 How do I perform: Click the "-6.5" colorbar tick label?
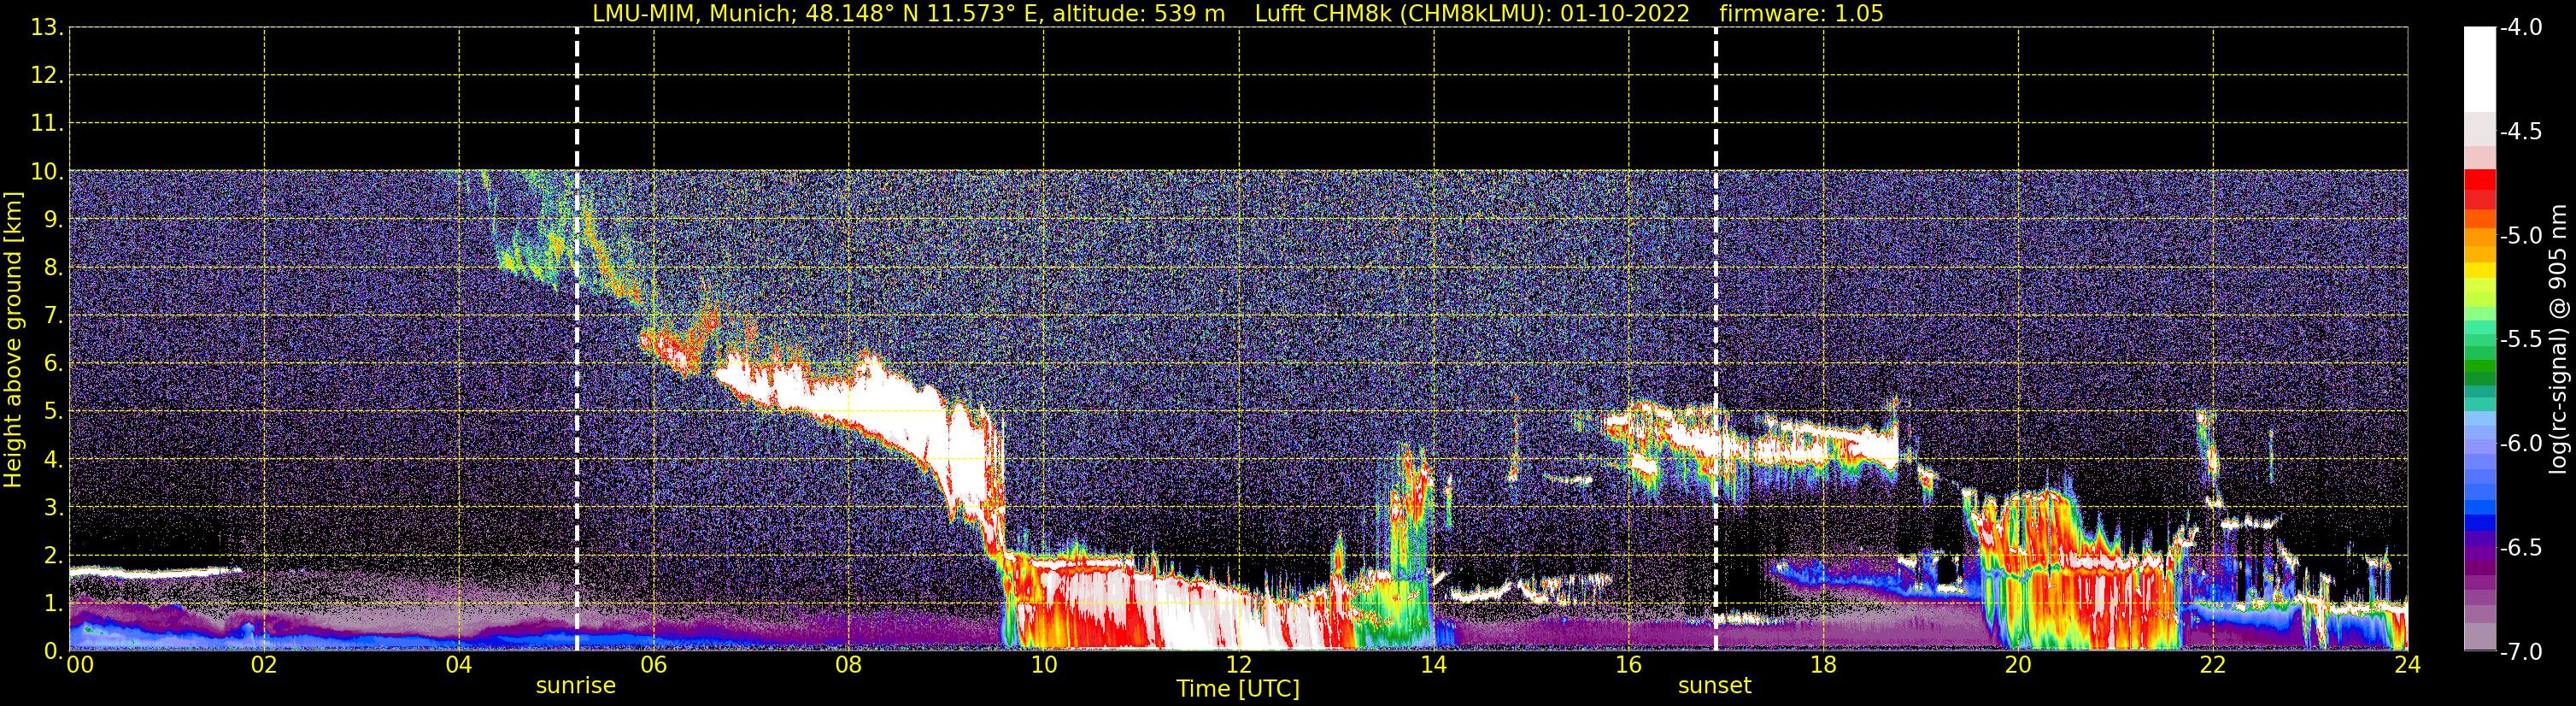coord(2521,548)
